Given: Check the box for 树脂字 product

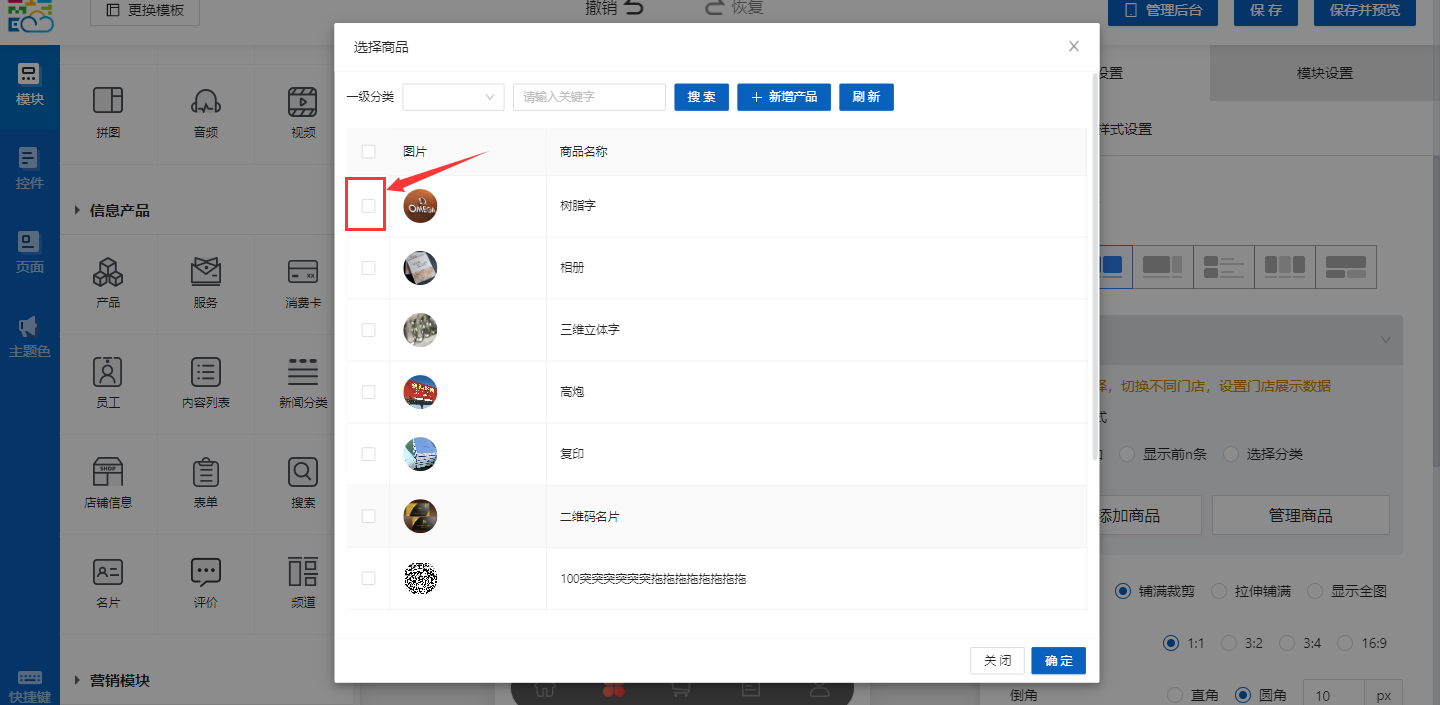Looking at the screenshot, I should tap(368, 206).
